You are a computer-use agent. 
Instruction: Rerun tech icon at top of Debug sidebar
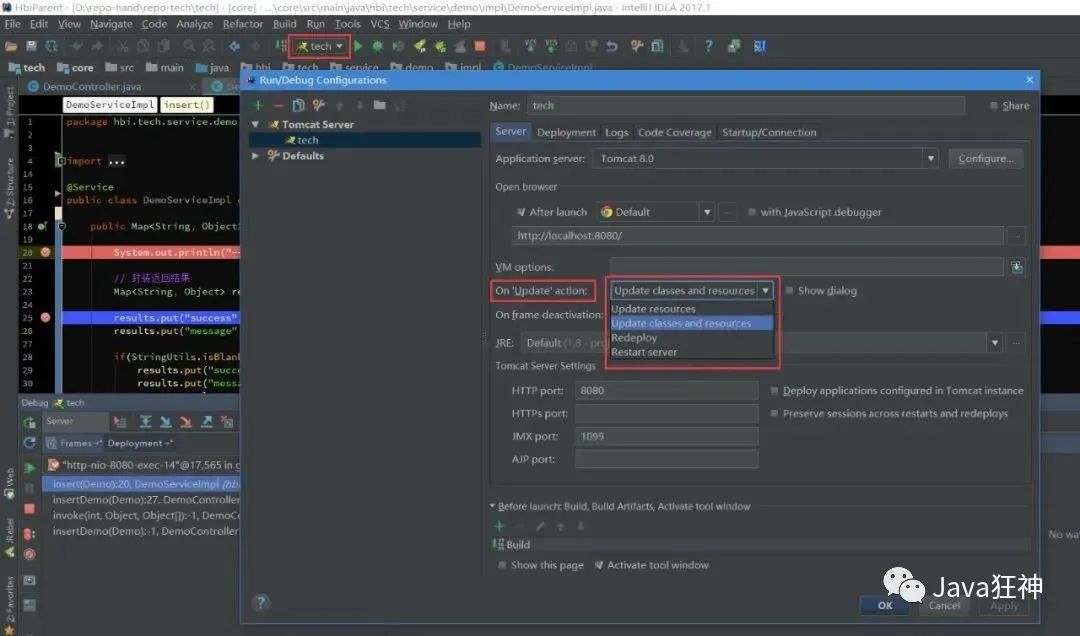29,422
